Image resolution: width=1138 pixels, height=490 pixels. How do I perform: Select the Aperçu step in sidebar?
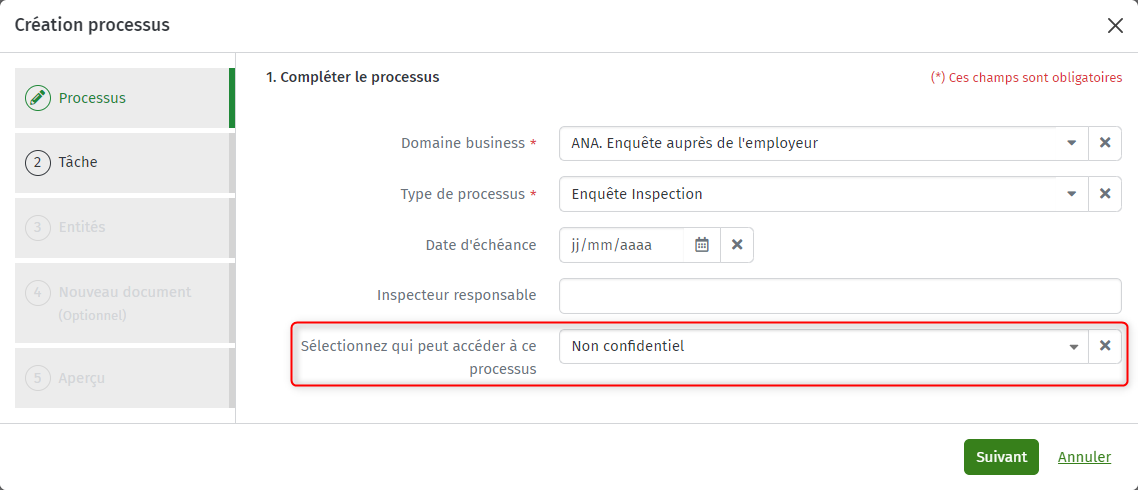124,377
